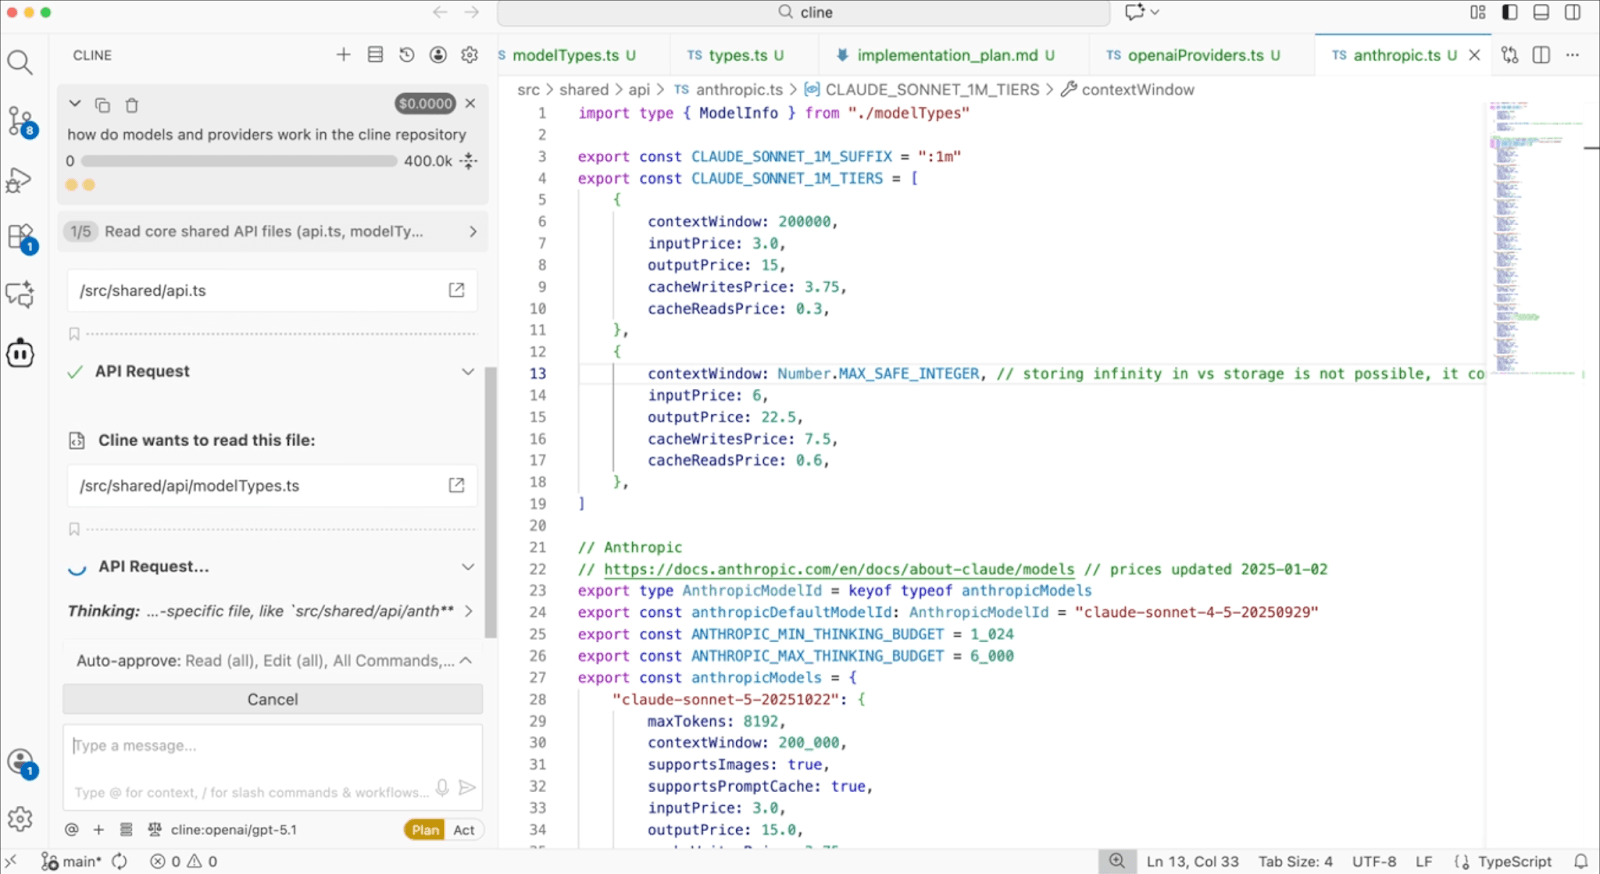Open /src/shared/api.ts via its external link icon

(x=456, y=290)
